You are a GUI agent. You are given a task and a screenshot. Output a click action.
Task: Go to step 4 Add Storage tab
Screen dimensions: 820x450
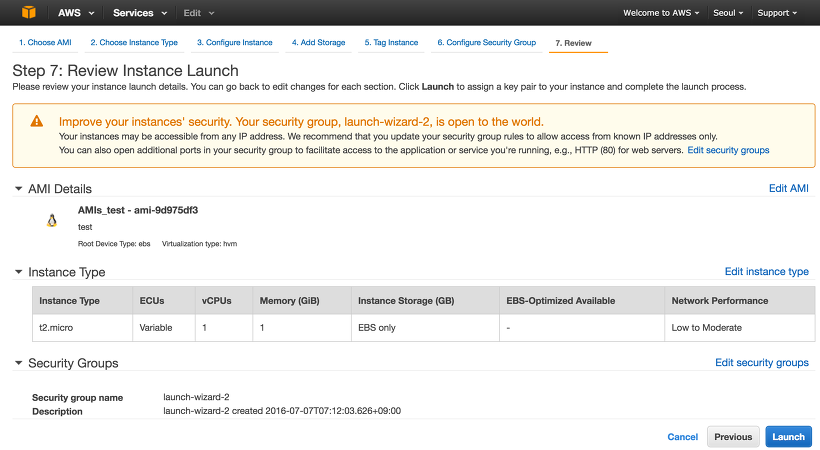pos(318,42)
